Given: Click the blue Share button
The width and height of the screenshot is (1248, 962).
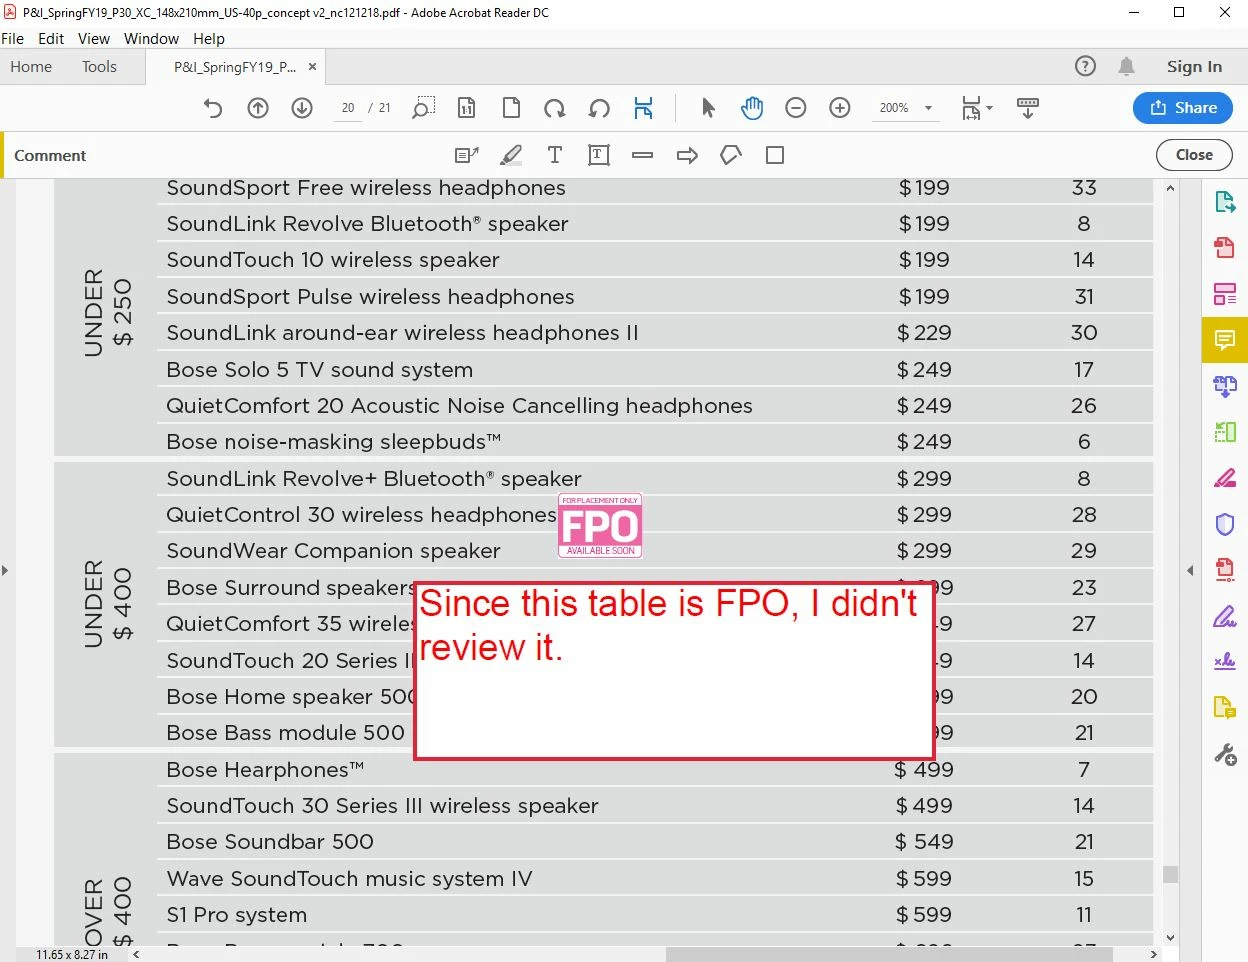Looking at the screenshot, I should (x=1183, y=108).
